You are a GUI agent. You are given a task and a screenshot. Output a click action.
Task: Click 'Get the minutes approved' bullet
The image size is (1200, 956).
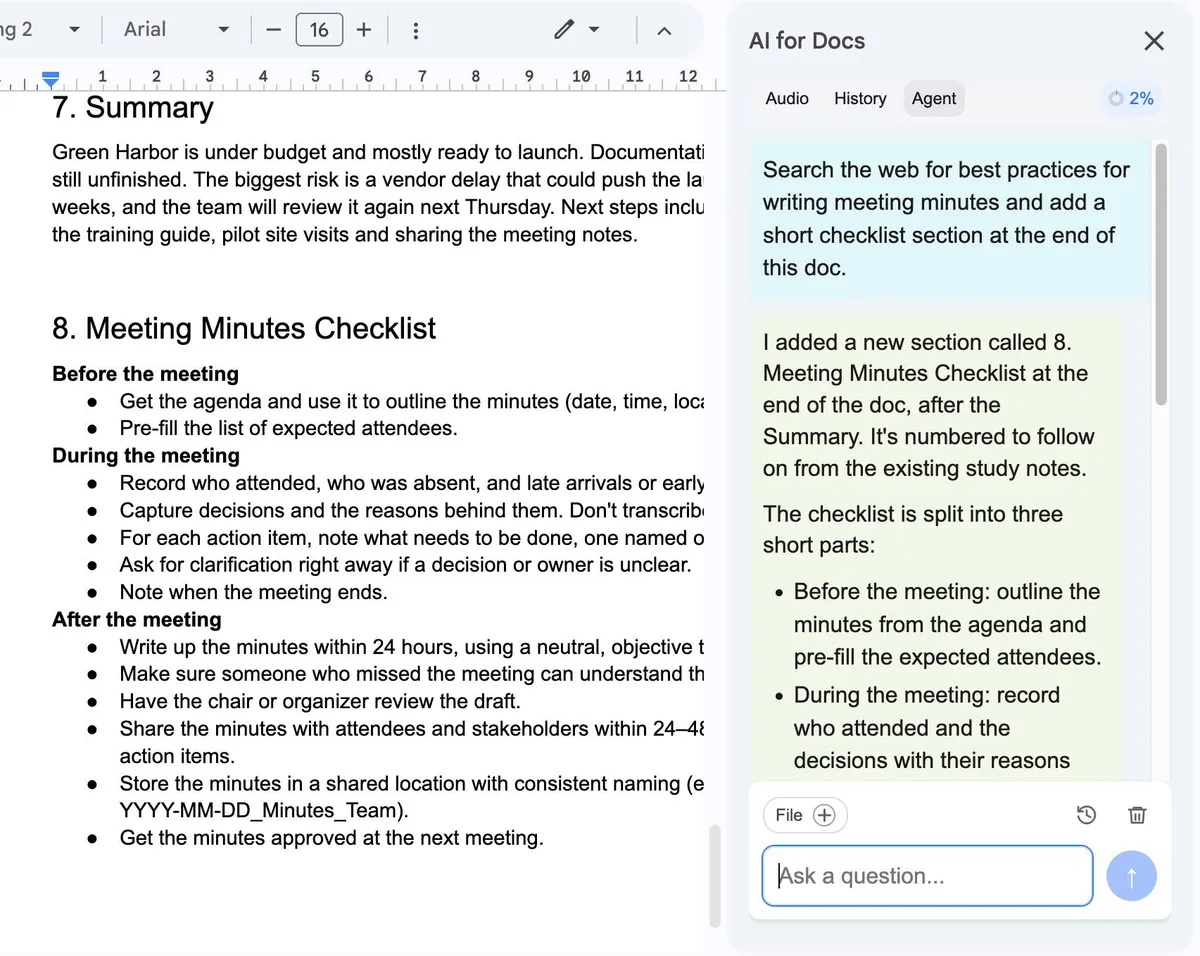(331, 838)
